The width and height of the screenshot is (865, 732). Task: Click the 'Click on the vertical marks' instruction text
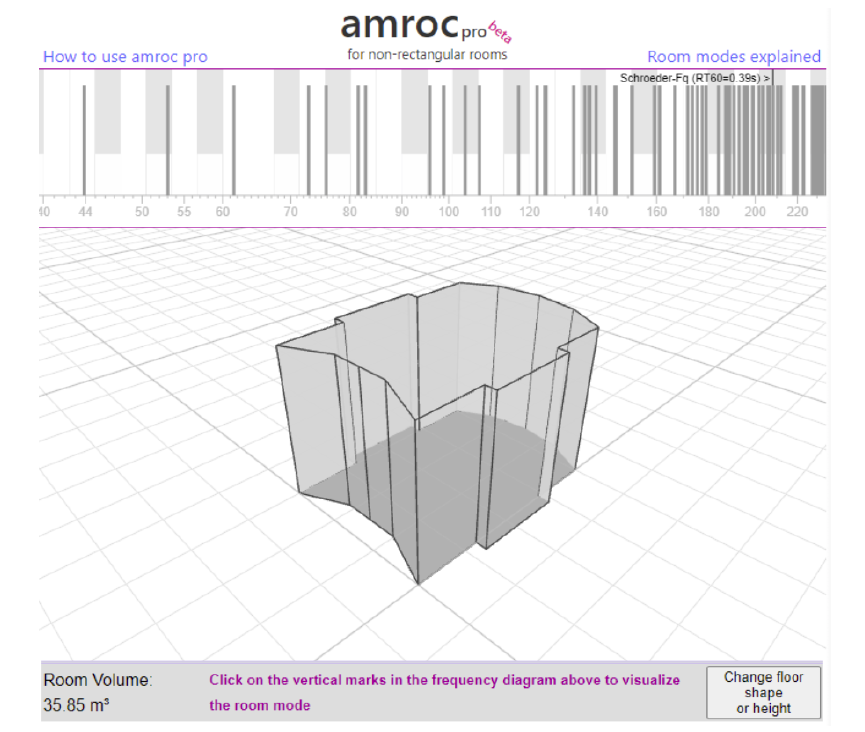coord(444,692)
